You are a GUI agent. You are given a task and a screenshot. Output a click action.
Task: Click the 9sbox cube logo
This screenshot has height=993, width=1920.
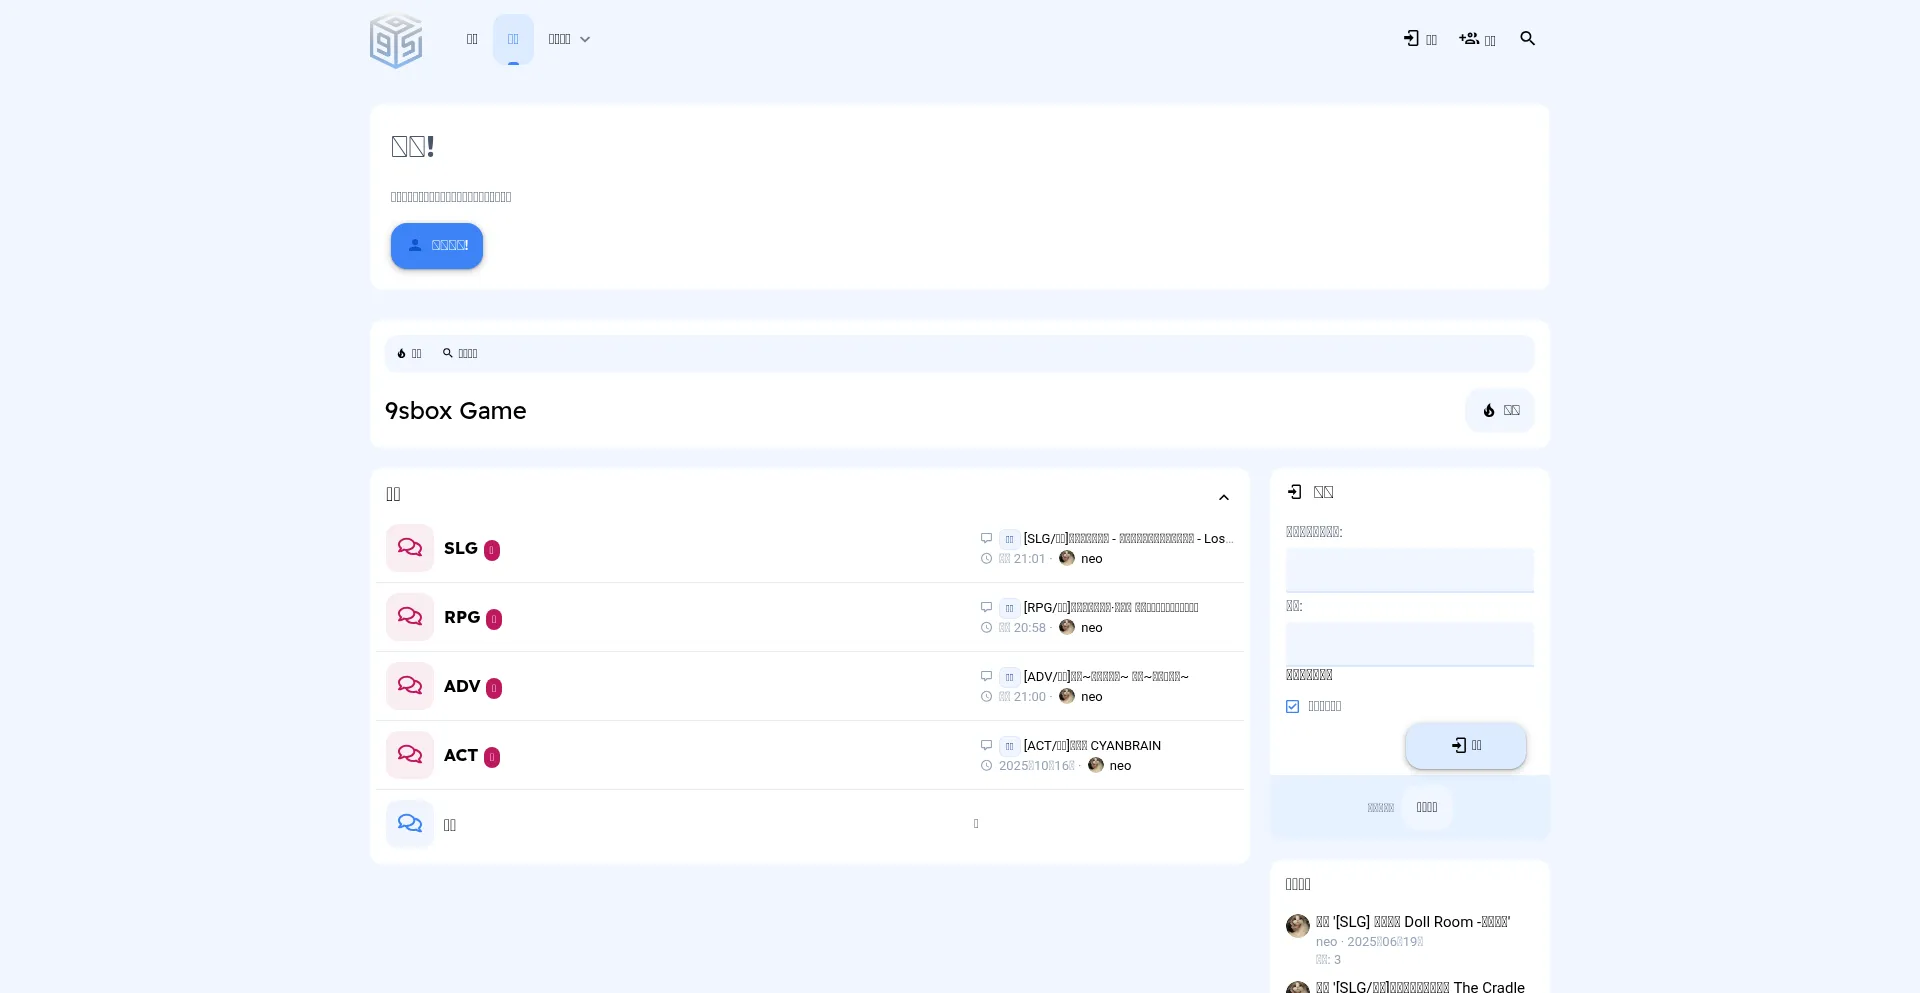[x=396, y=40]
